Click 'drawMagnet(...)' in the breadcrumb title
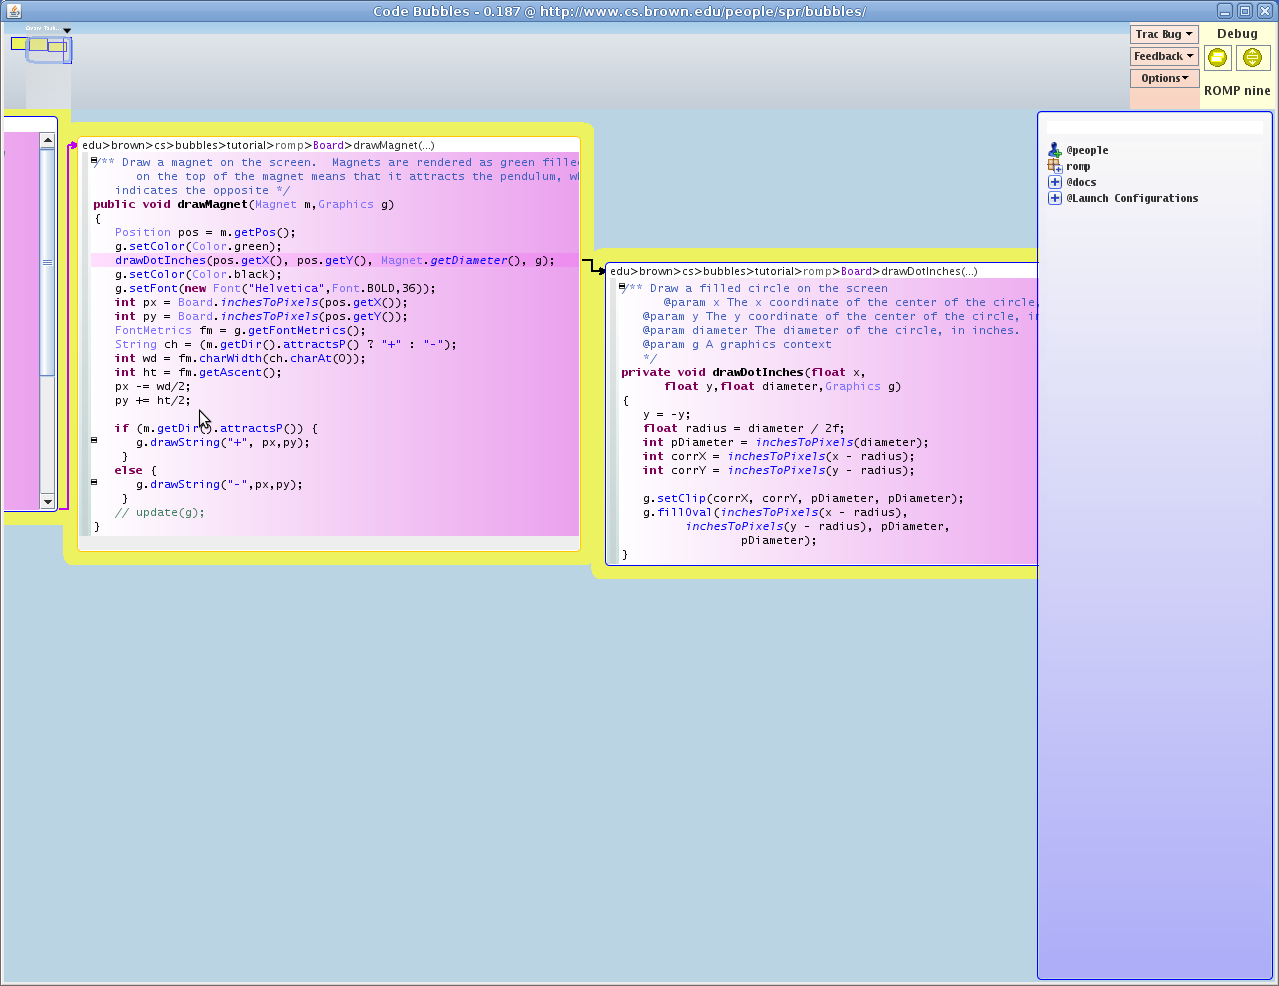 (394, 145)
